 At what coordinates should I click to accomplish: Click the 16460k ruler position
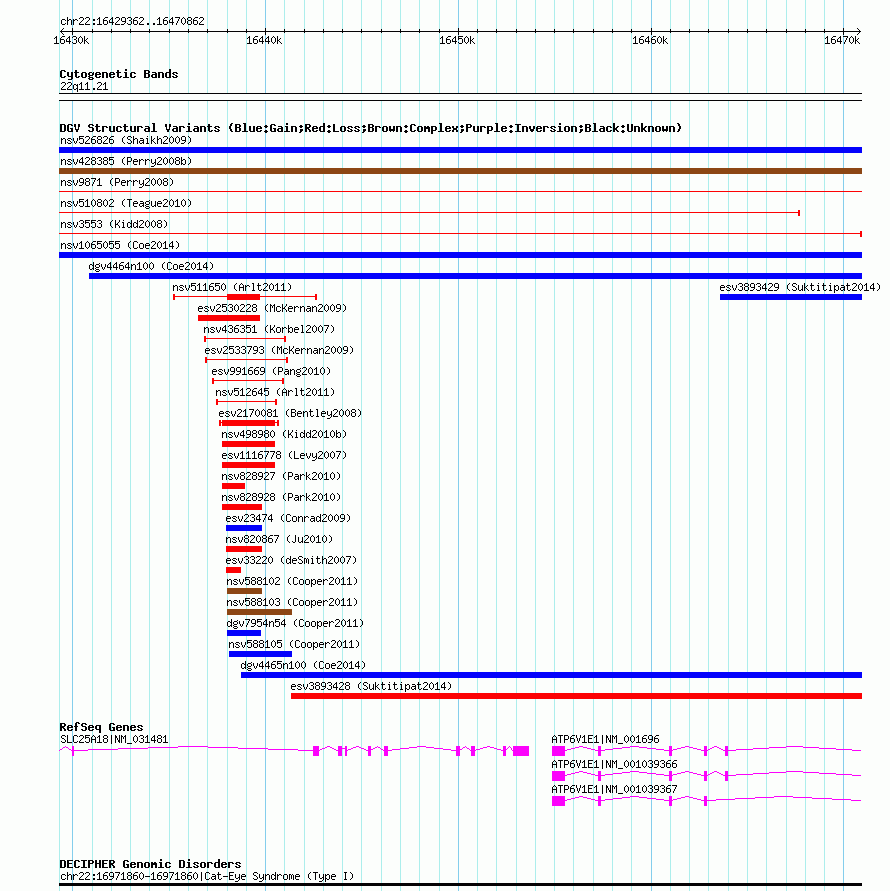pos(650,41)
